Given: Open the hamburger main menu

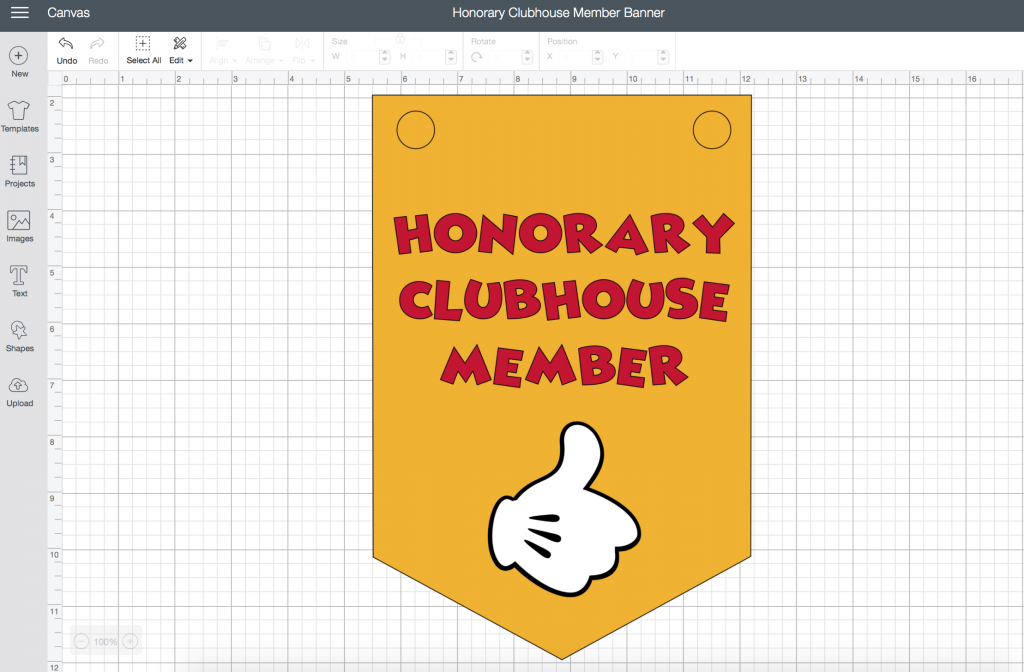Looking at the screenshot, I should coord(20,12).
